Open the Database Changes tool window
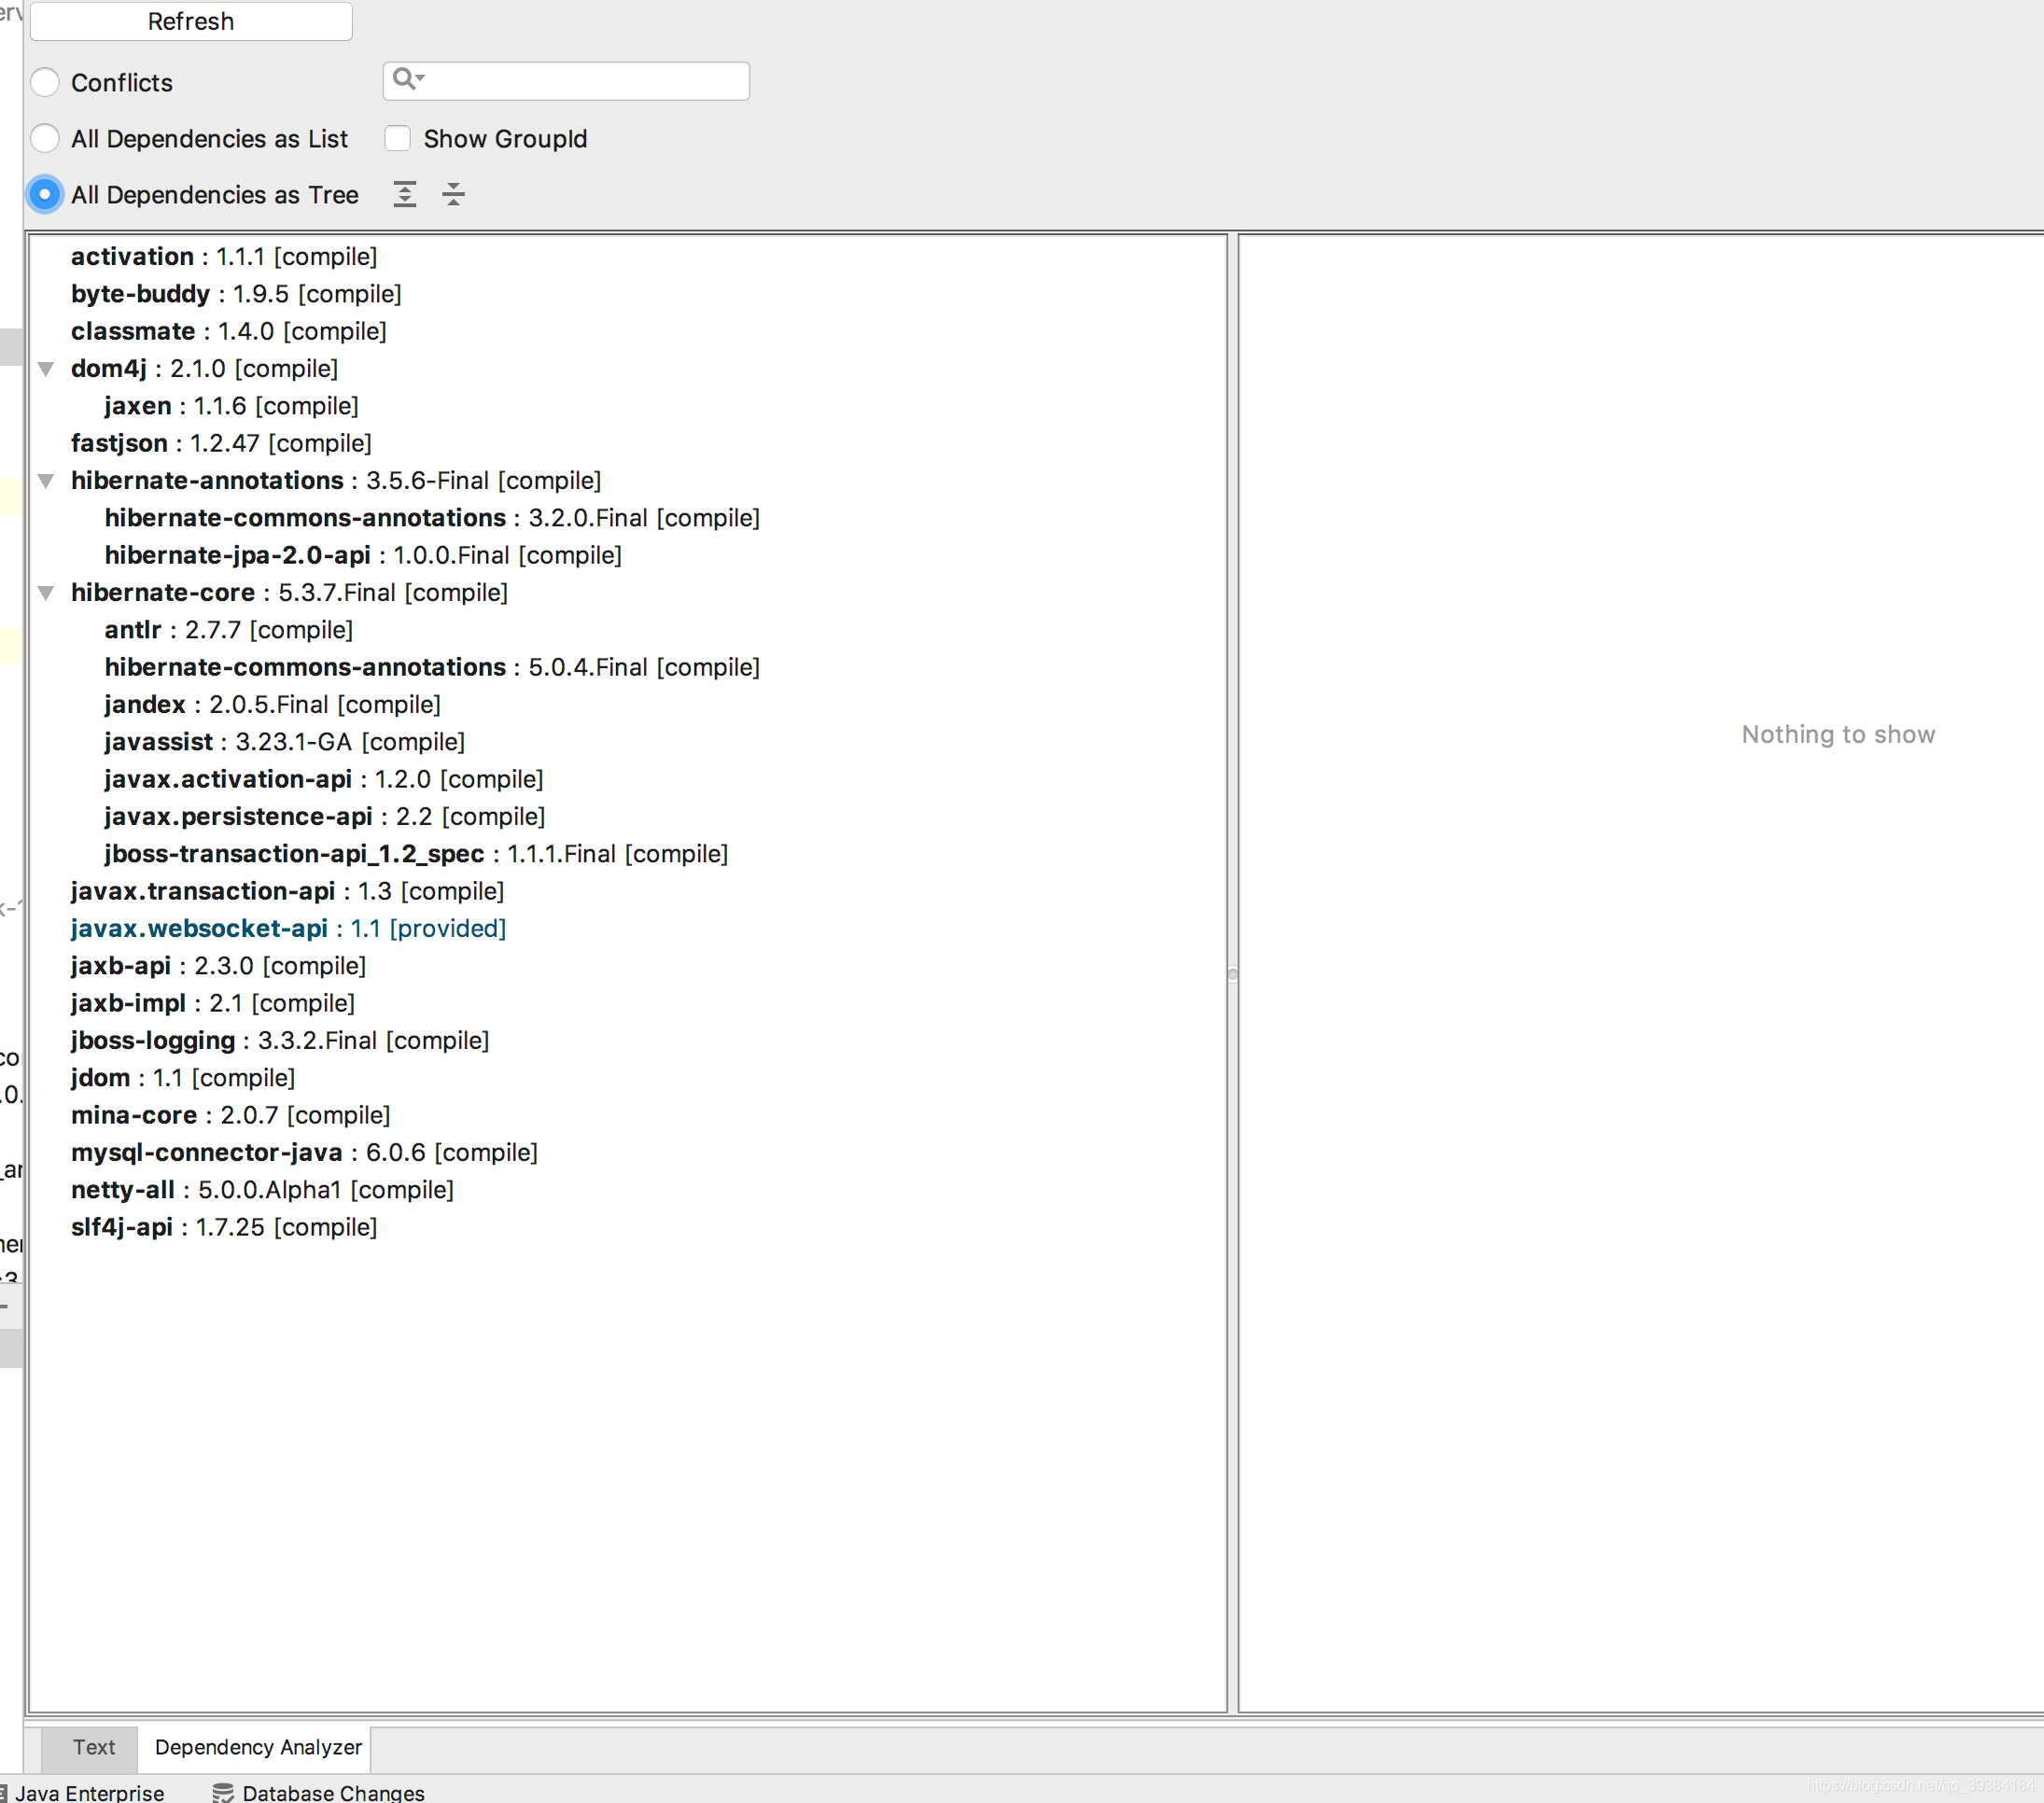 tap(319, 1792)
